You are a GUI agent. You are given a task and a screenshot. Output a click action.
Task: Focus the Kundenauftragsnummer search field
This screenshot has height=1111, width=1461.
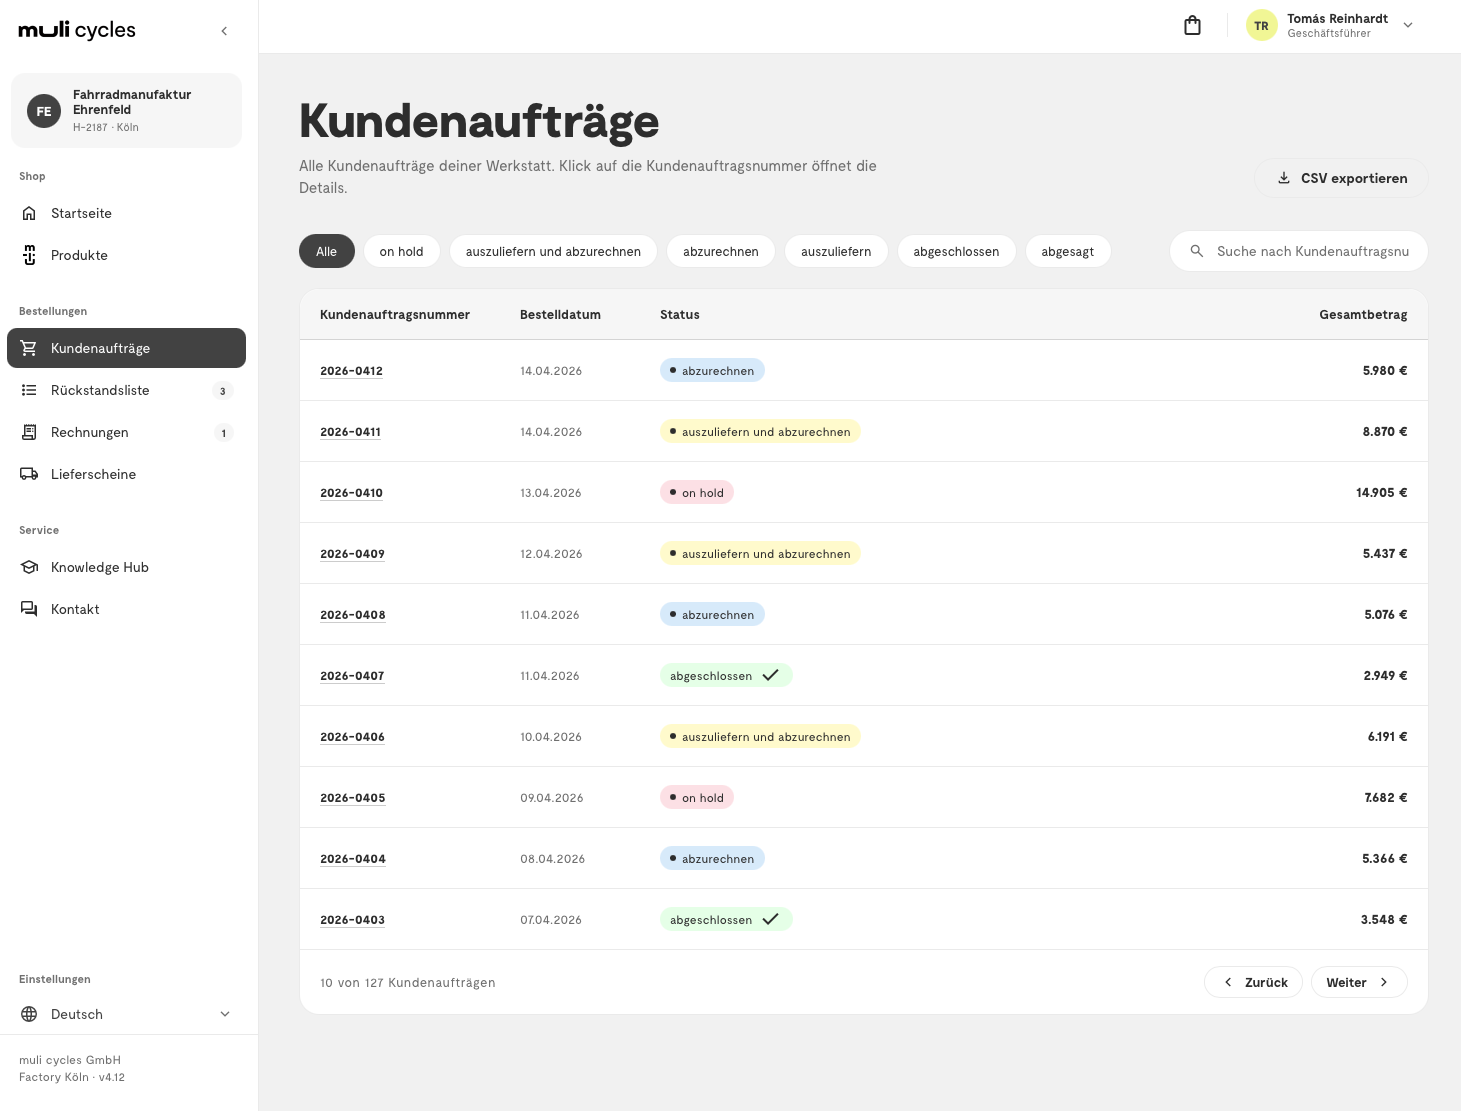[x=1298, y=251]
